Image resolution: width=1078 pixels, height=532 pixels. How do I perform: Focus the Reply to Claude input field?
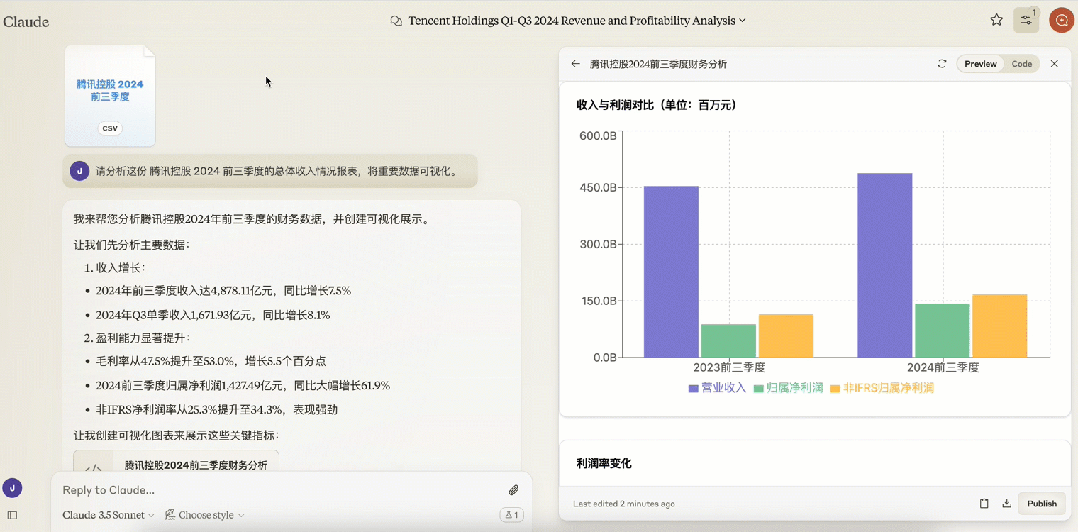click(278, 490)
